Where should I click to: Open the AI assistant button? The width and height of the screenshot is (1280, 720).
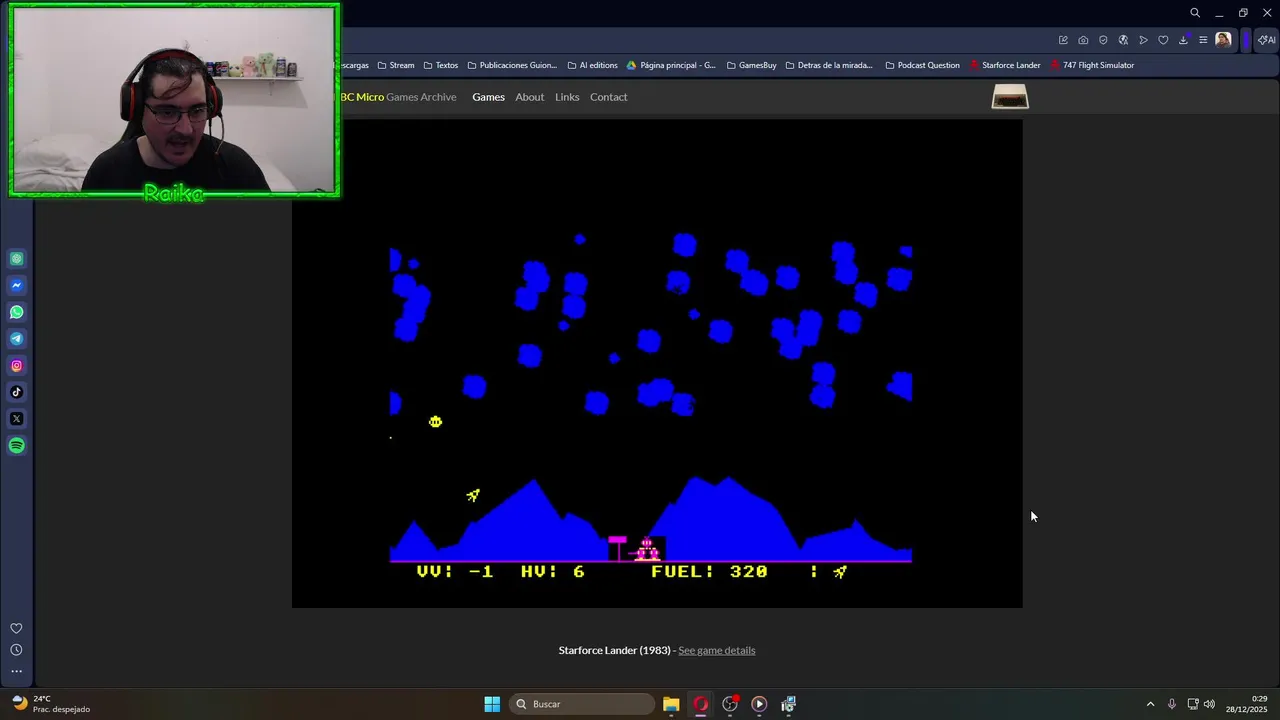pyautogui.click(x=1266, y=40)
